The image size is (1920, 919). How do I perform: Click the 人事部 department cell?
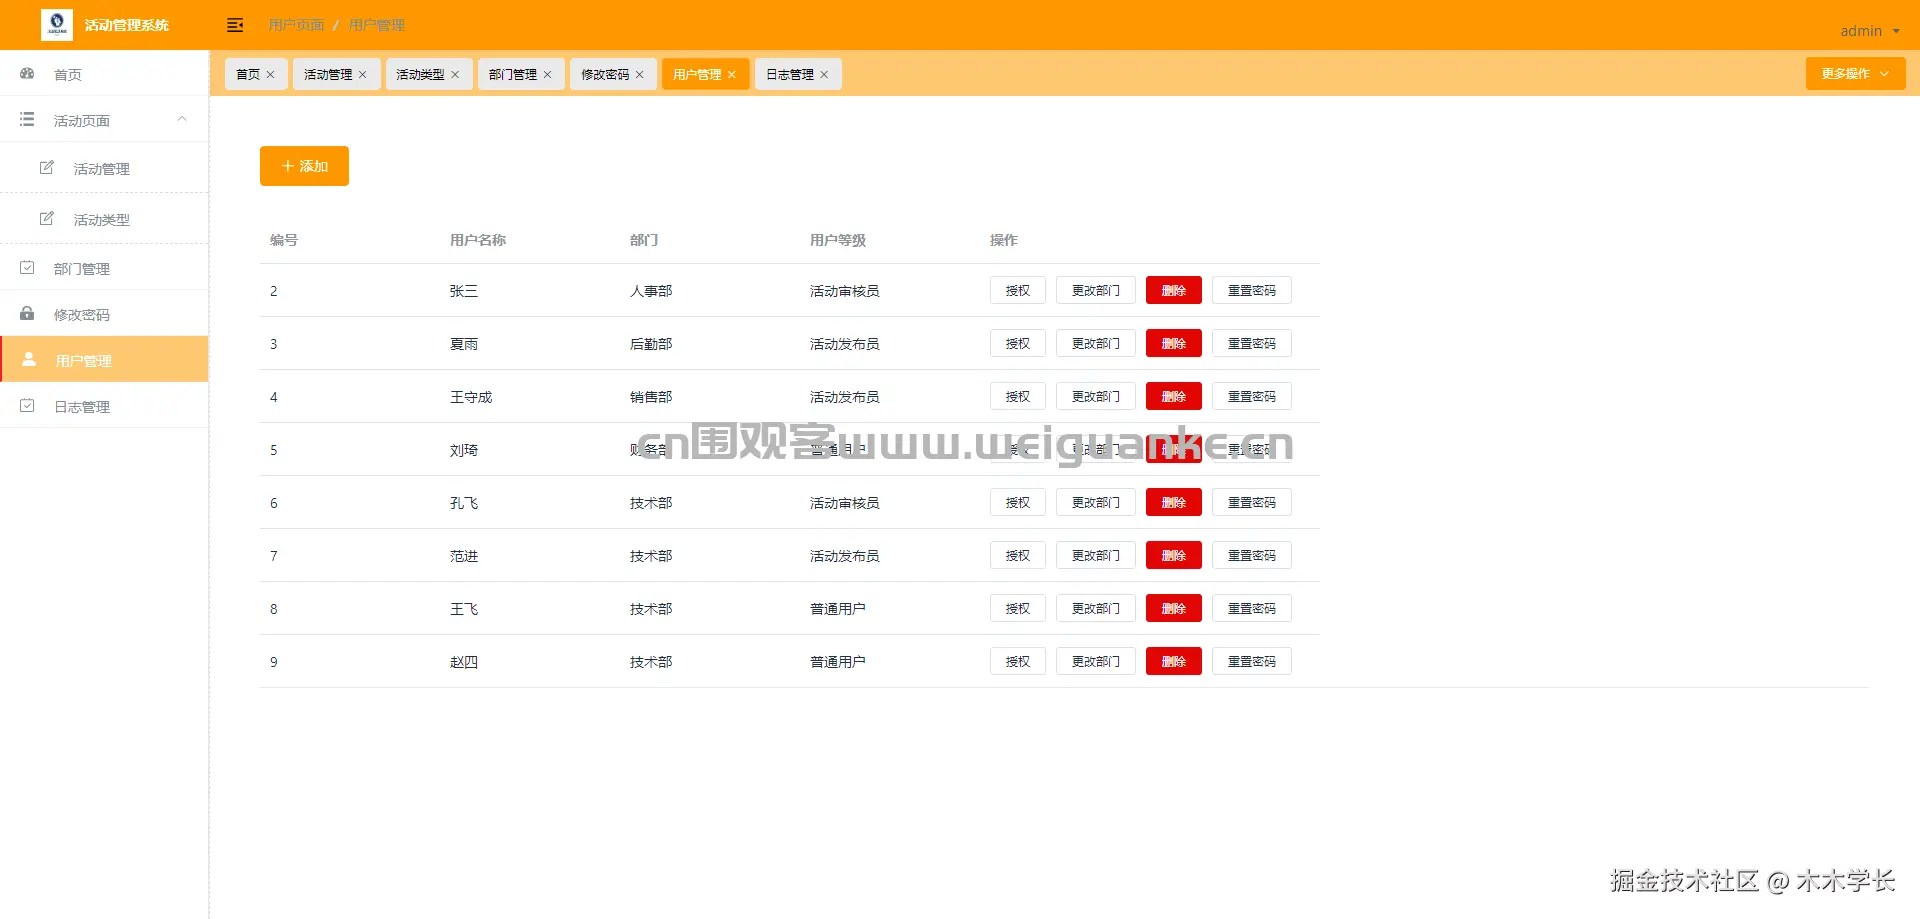click(651, 291)
